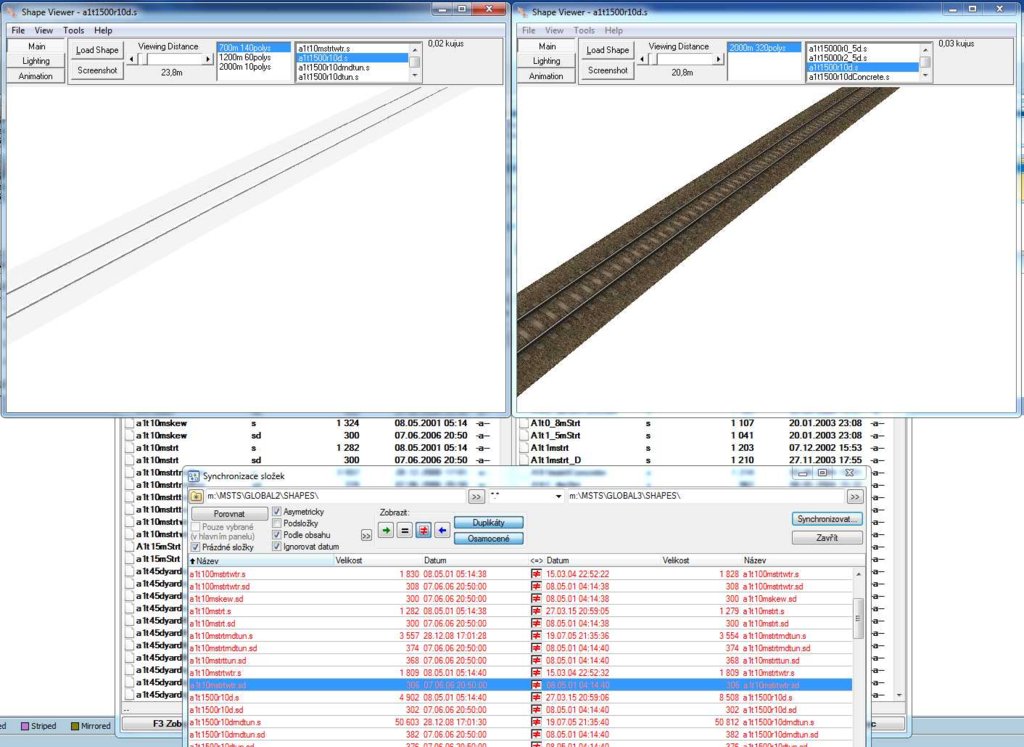The width and height of the screenshot is (1024, 747).
Task: Click left viewer Viewing Distance left arrow
Action: click(x=131, y=59)
